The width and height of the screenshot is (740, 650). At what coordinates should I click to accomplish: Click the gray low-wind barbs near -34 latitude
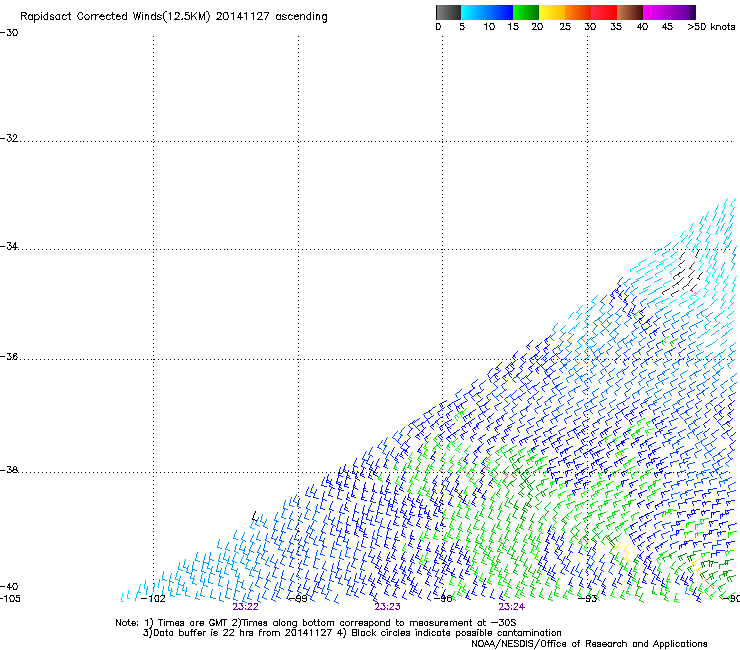[682, 273]
